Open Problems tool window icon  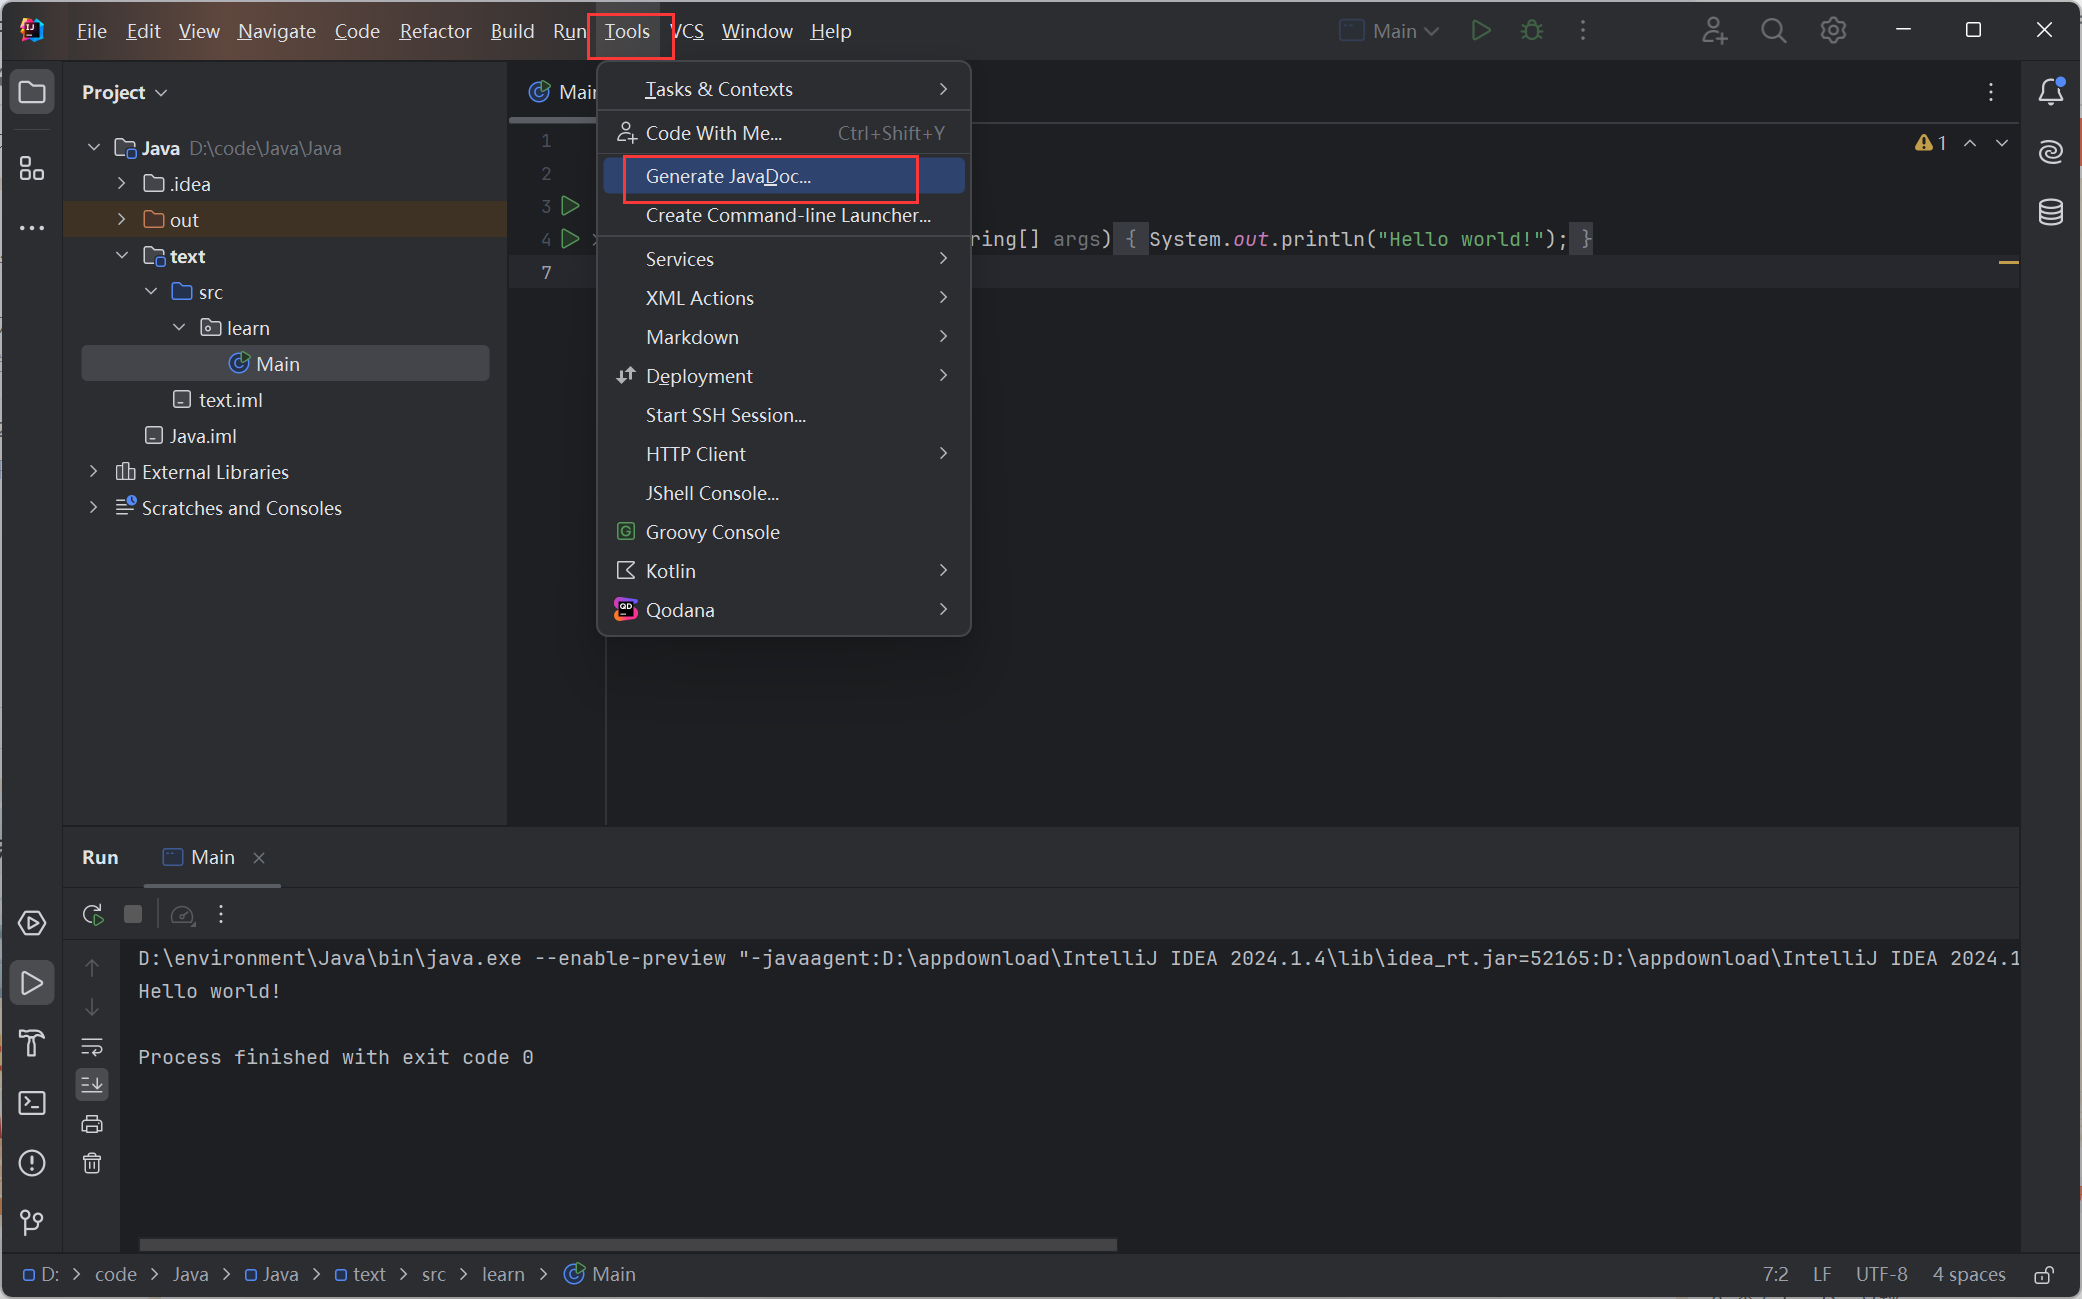[32, 1163]
